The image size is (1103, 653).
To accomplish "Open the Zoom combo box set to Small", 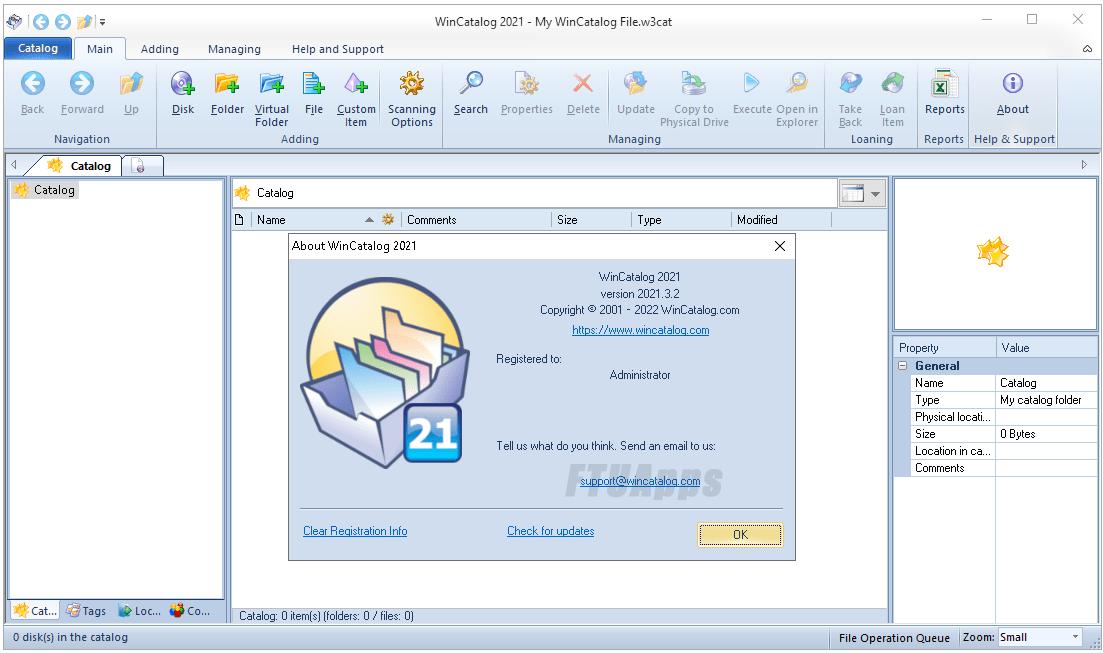I will tap(1040, 637).
